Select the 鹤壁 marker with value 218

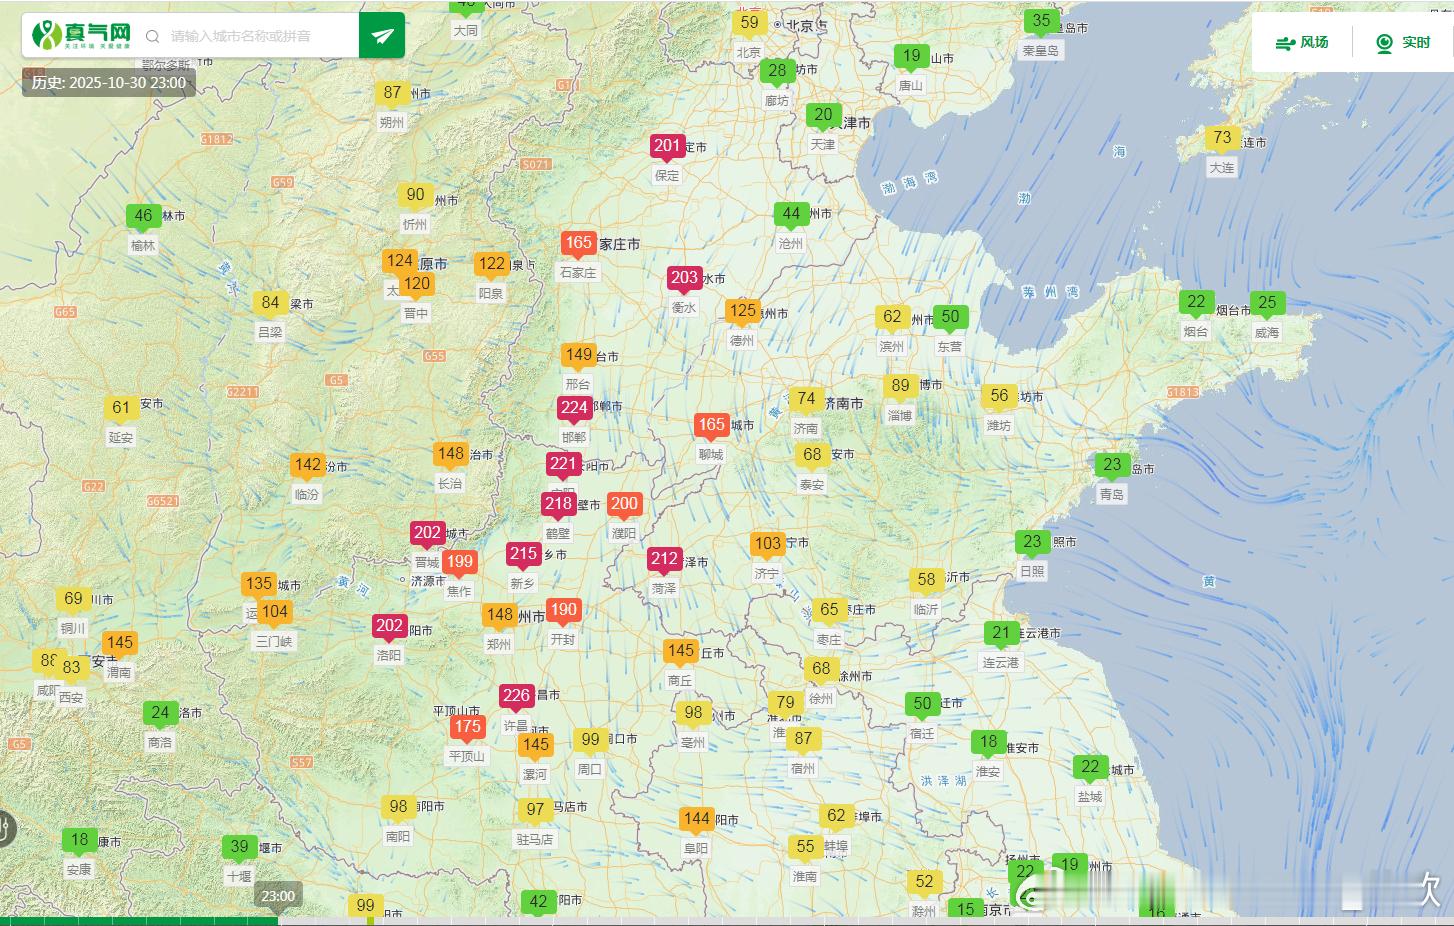tap(558, 506)
